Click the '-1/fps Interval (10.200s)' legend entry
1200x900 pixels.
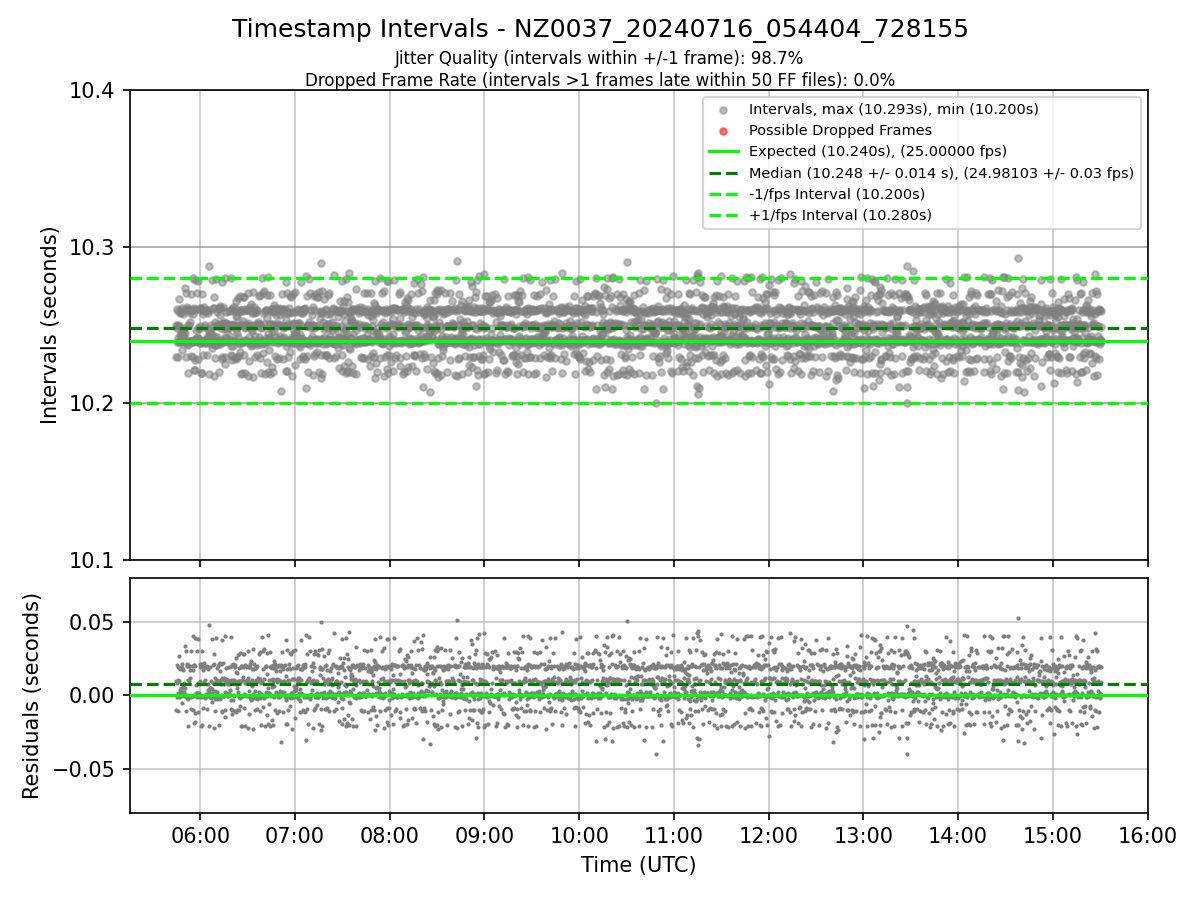[836, 194]
